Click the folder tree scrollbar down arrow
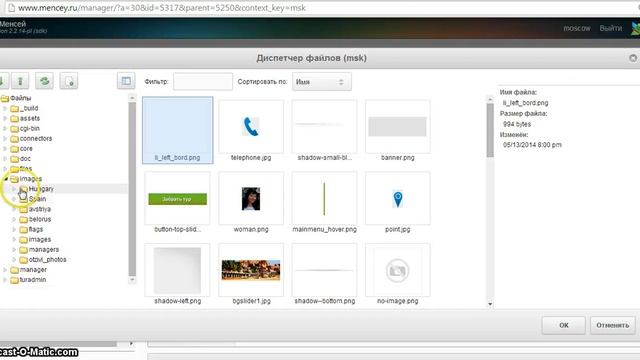This screenshot has width=640, height=360. pyautogui.click(x=132, y=280)
